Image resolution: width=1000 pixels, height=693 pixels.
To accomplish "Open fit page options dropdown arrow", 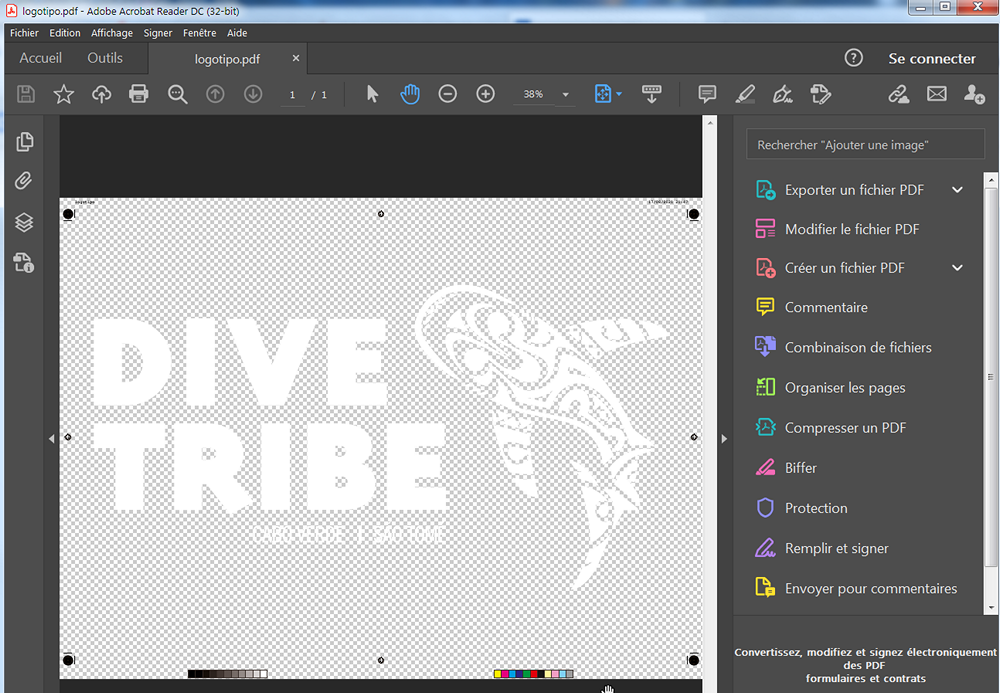I will point(619,94).
